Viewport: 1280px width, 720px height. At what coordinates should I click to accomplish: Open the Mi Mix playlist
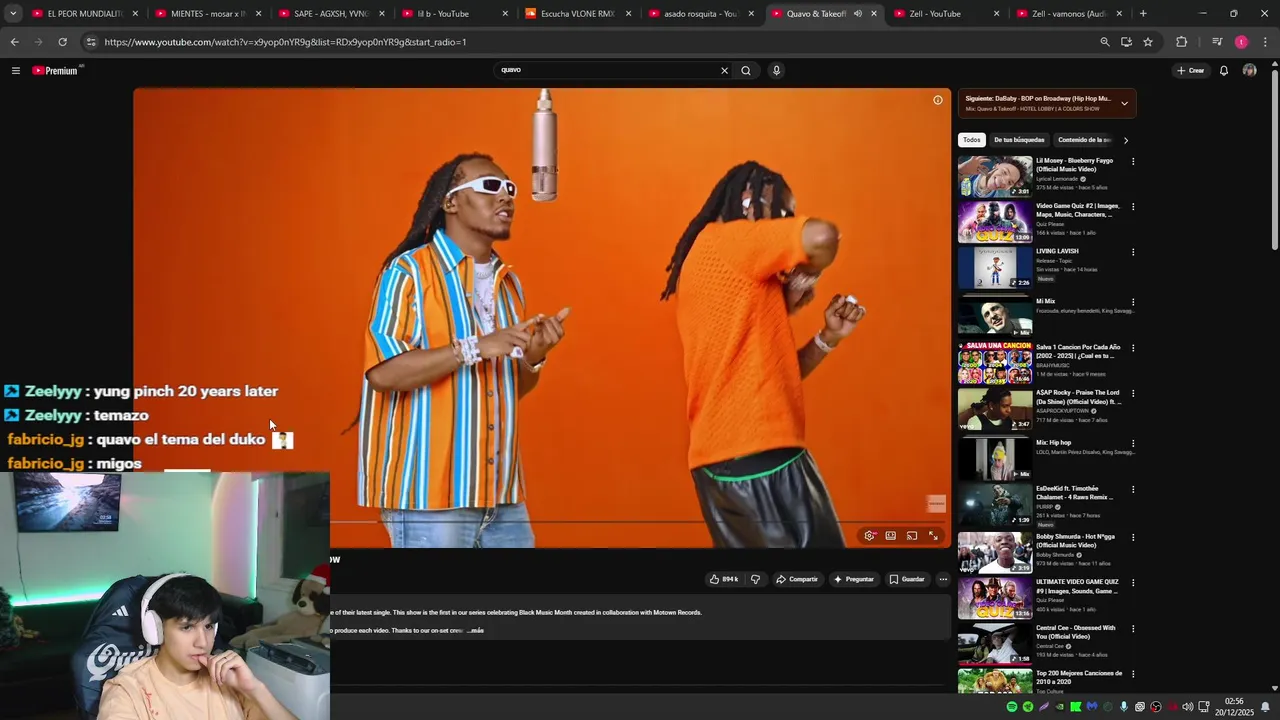tap(1045, 302)
